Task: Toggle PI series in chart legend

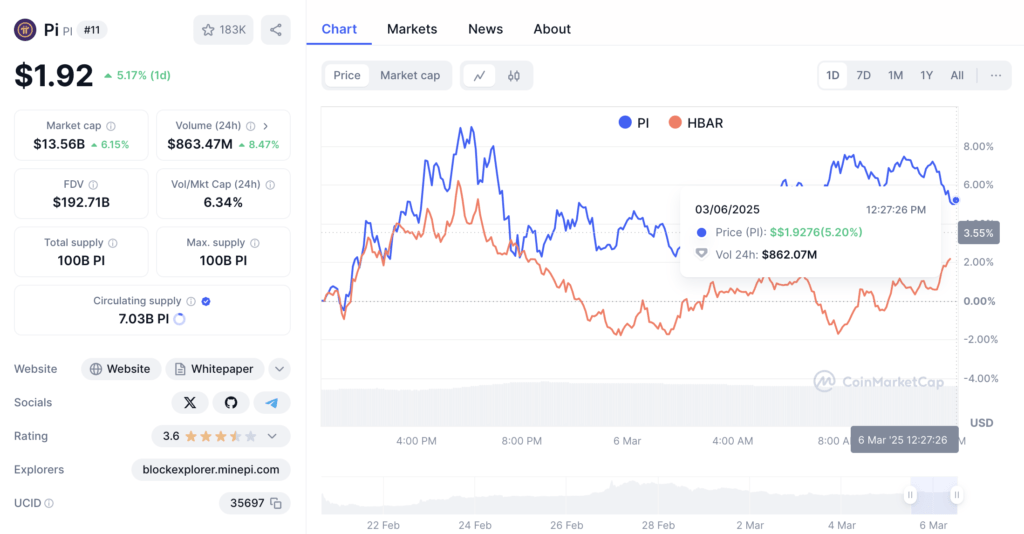Action: [633, 123]
